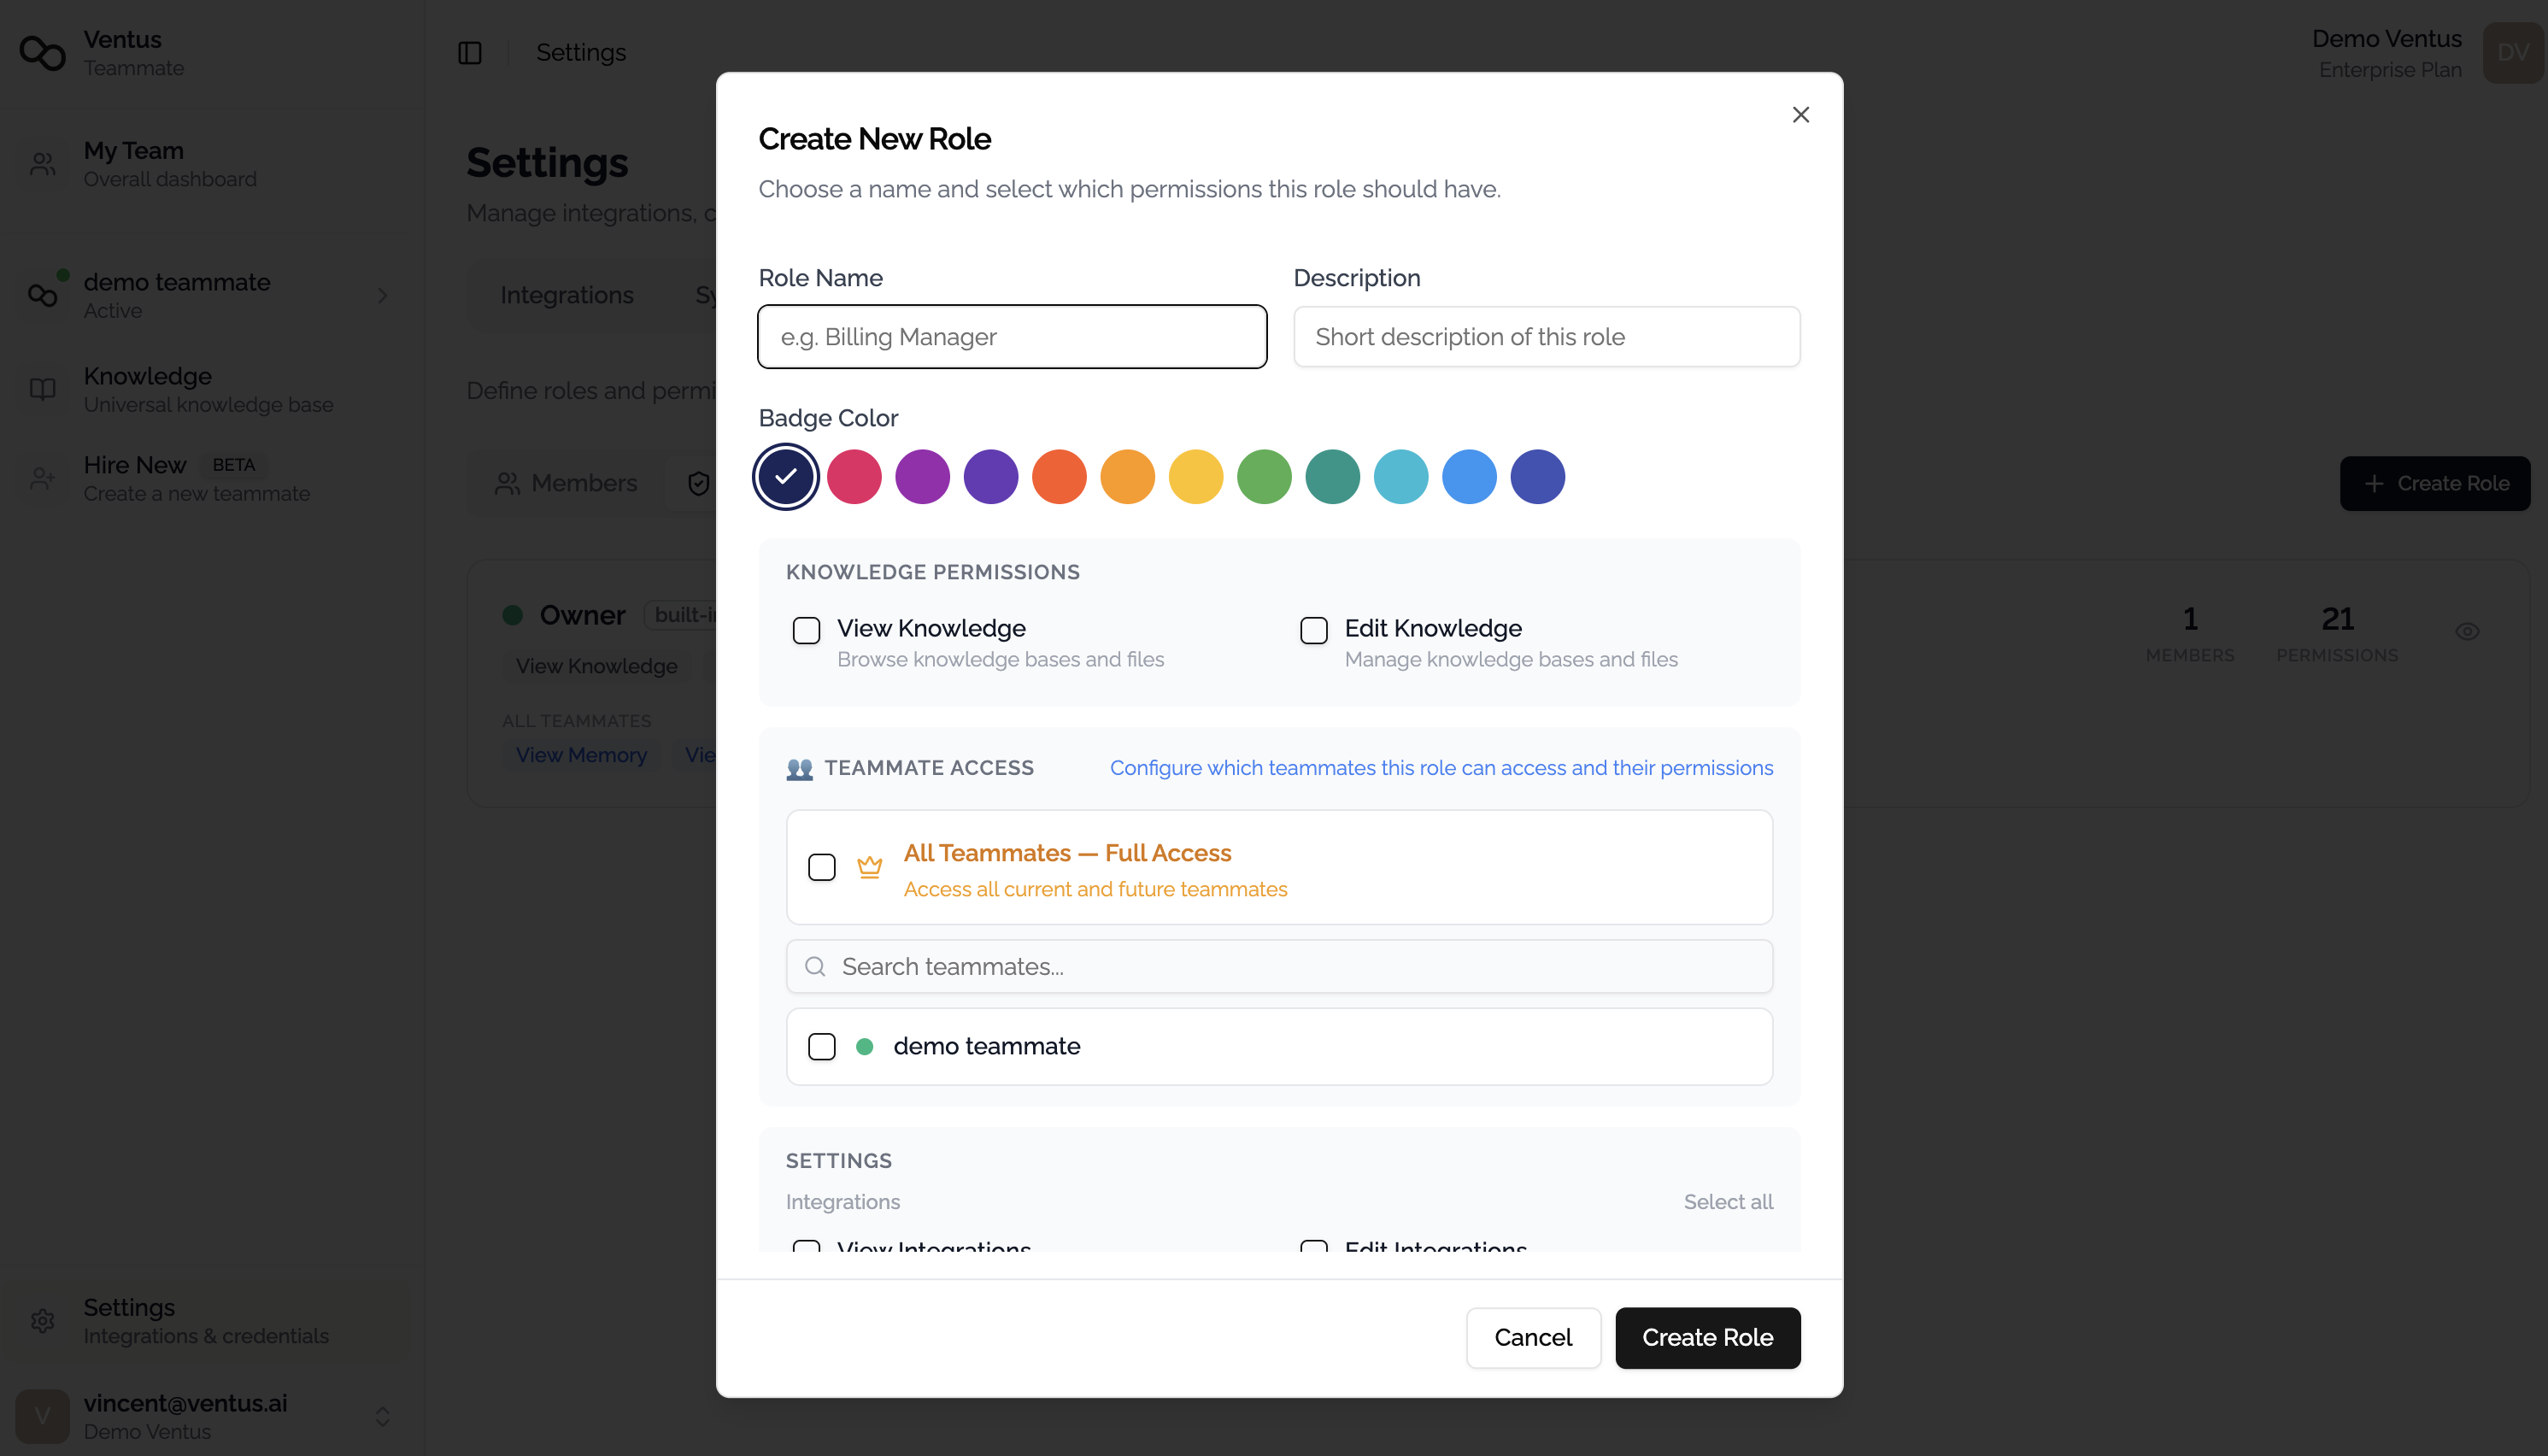Open the Members tab
The height and width of the screenshot is (1456, 2548).
(566, 484)
